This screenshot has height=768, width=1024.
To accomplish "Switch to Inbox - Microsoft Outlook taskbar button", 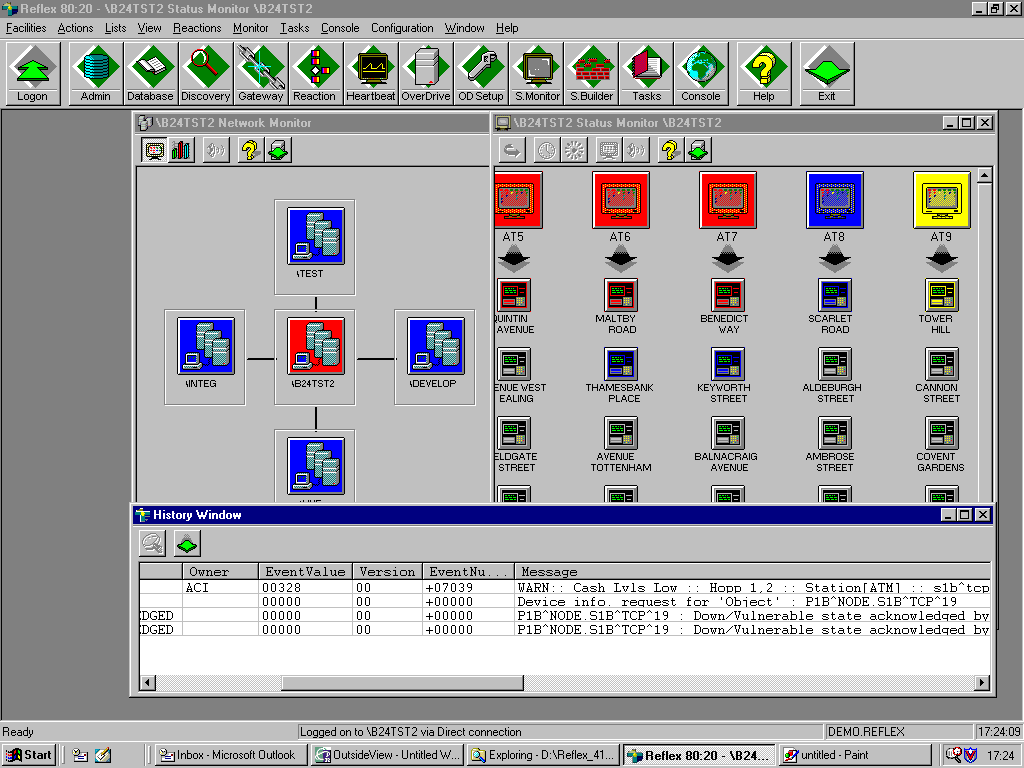I will point(229,755).
